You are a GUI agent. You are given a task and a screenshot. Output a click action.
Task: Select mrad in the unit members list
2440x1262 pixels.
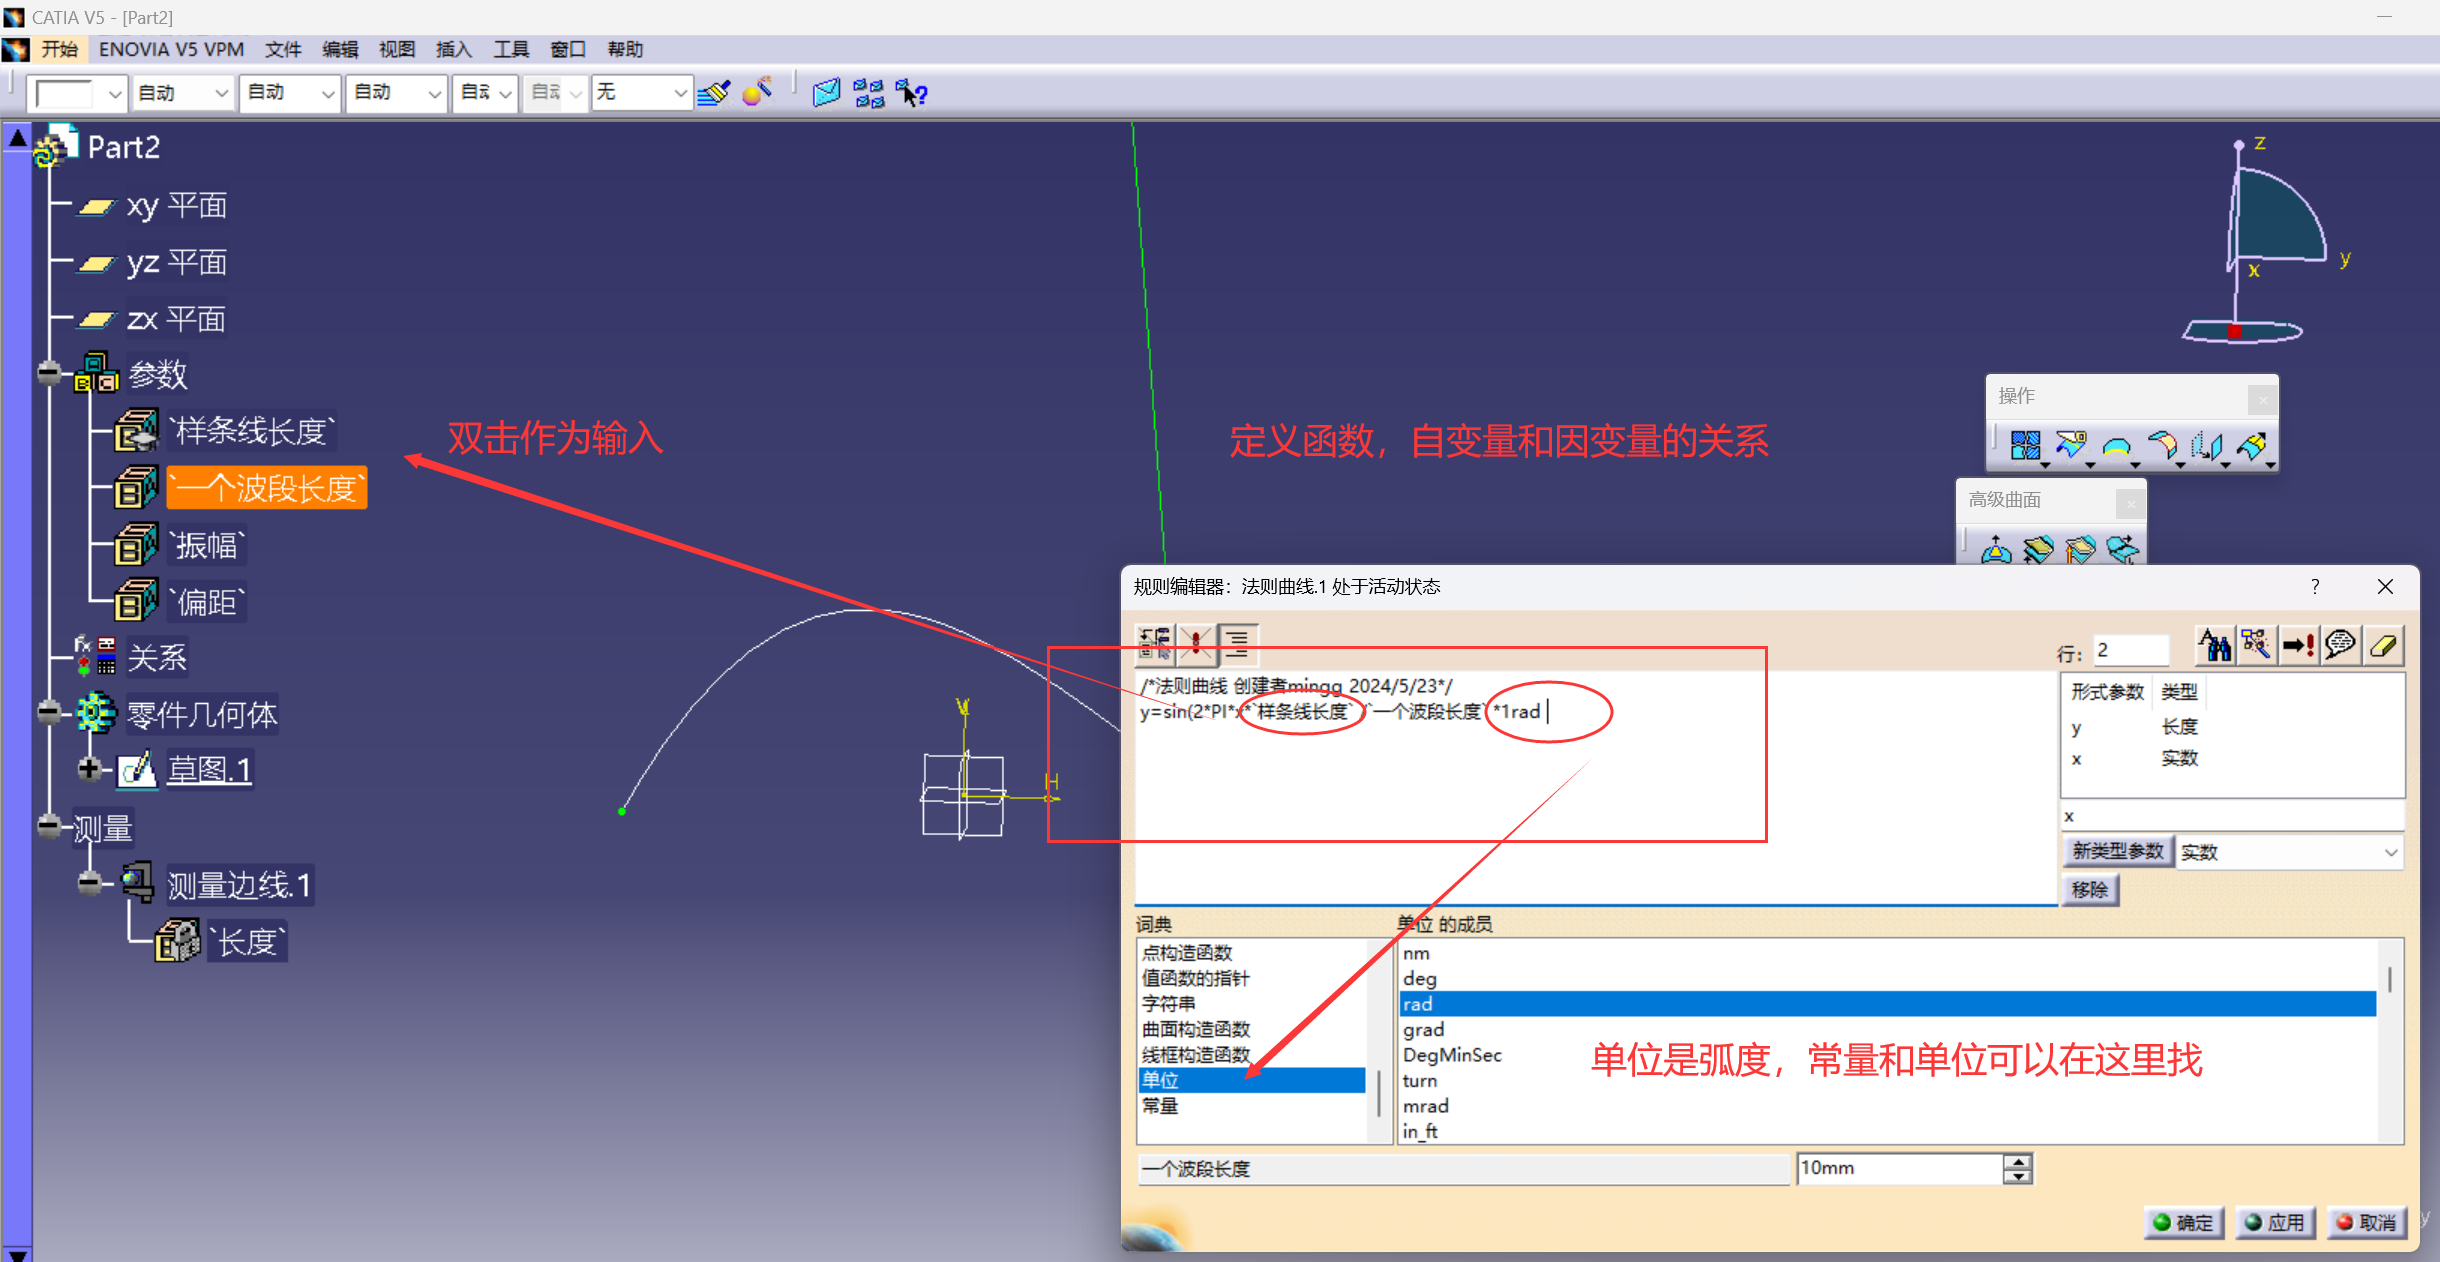[1425, 1106]
